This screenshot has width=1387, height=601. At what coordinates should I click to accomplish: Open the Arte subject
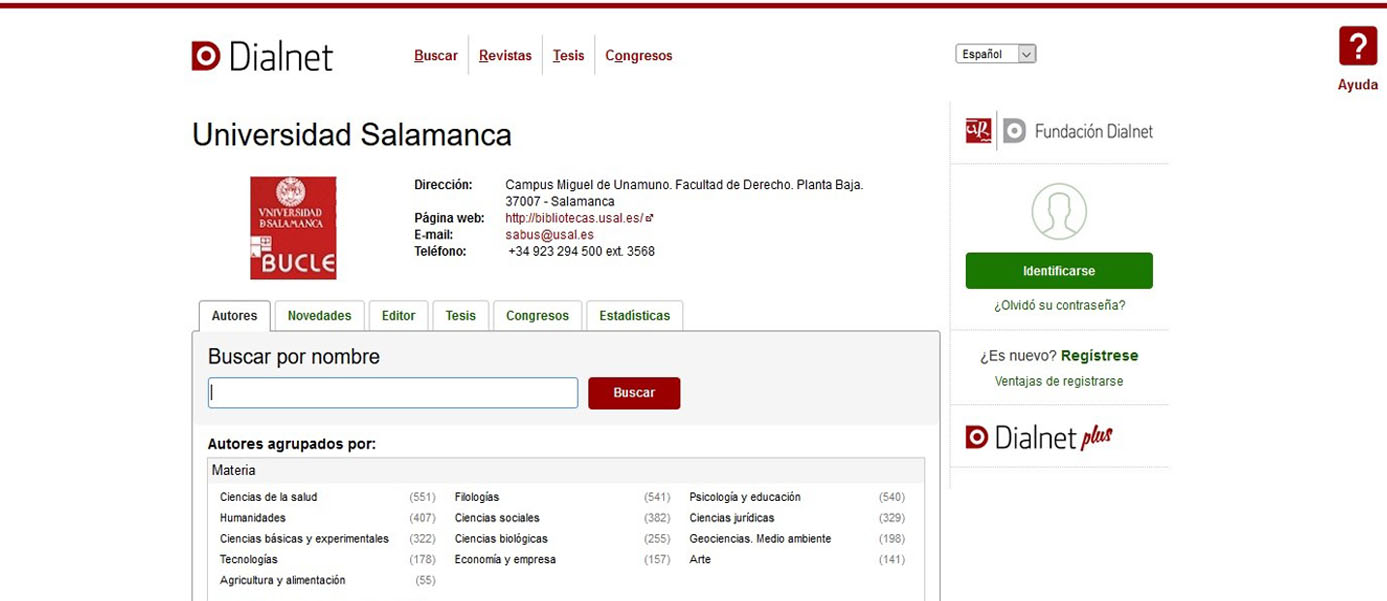tap(700, 560)
